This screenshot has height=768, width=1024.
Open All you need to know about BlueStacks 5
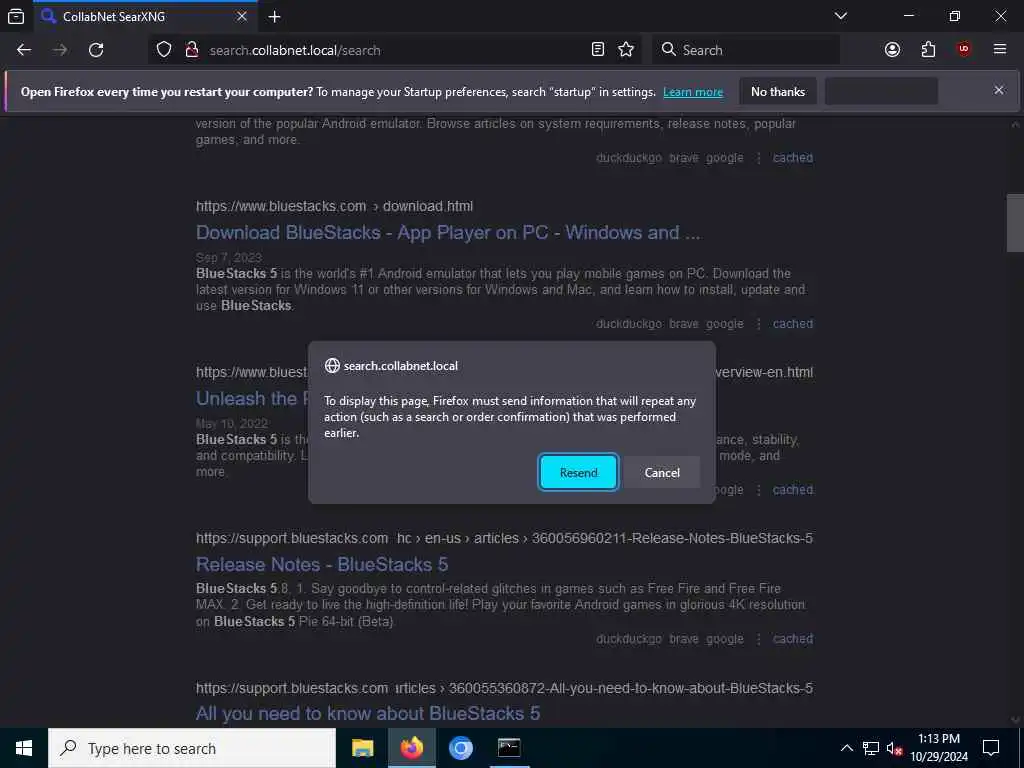[x=368, y=713]
